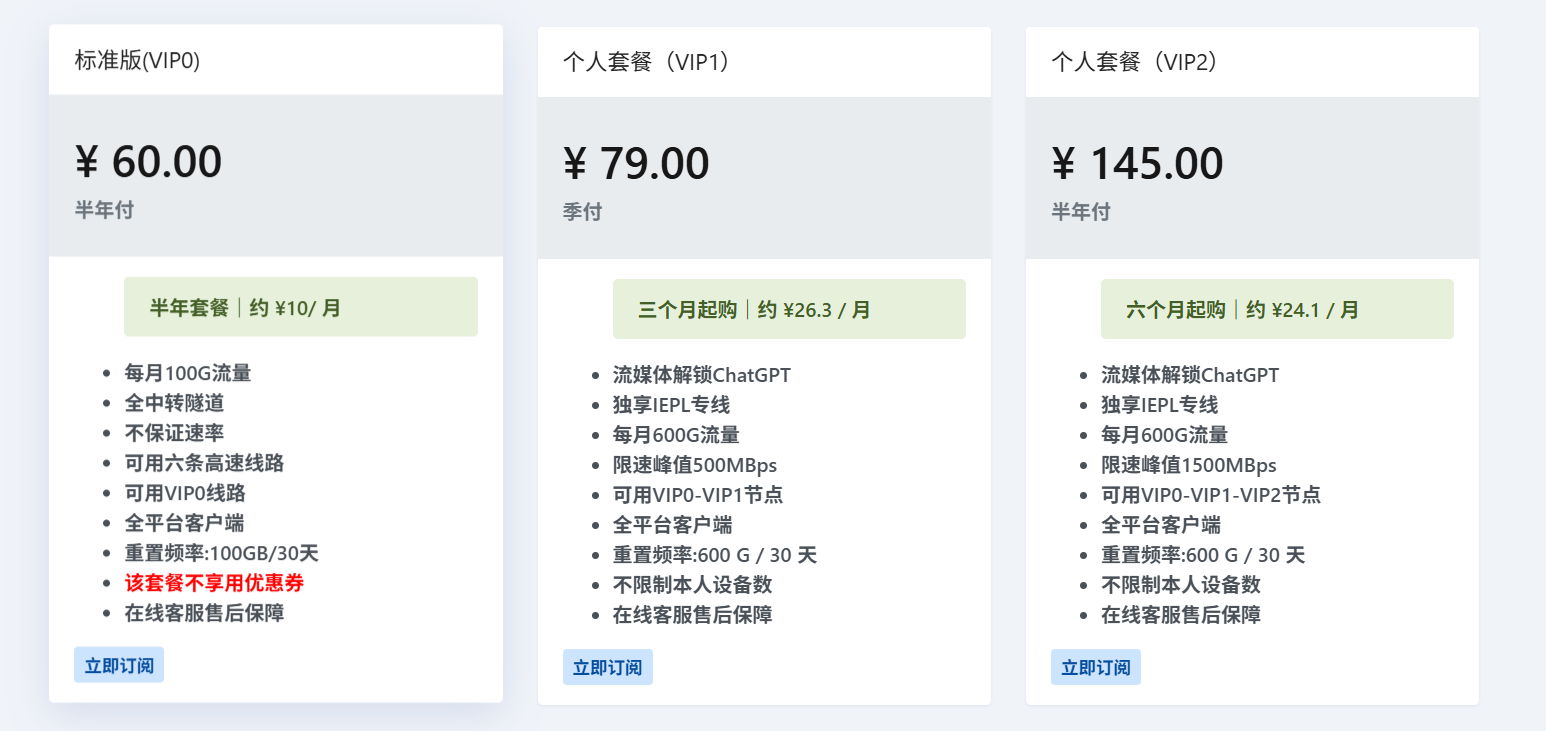Click the 六个月起购 badge on VIP2
Screen dimensions: 1546x731
pos(1277,309)
